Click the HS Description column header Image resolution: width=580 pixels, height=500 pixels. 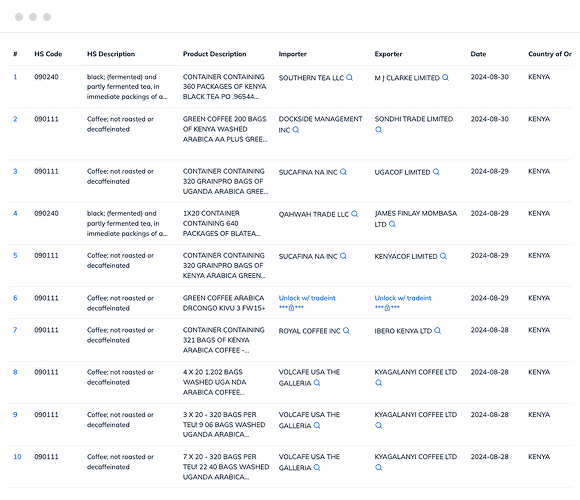coord(111,54)
